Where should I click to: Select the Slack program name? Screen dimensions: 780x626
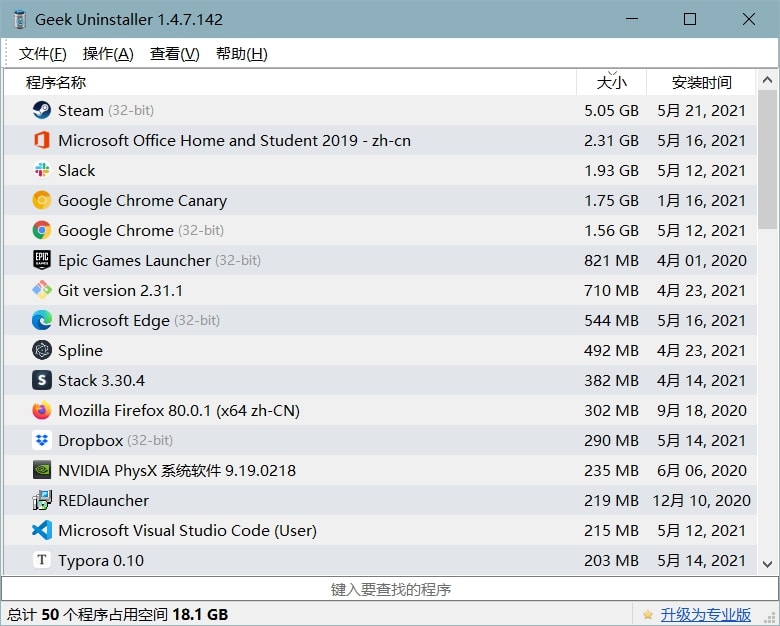click(76, 170)
